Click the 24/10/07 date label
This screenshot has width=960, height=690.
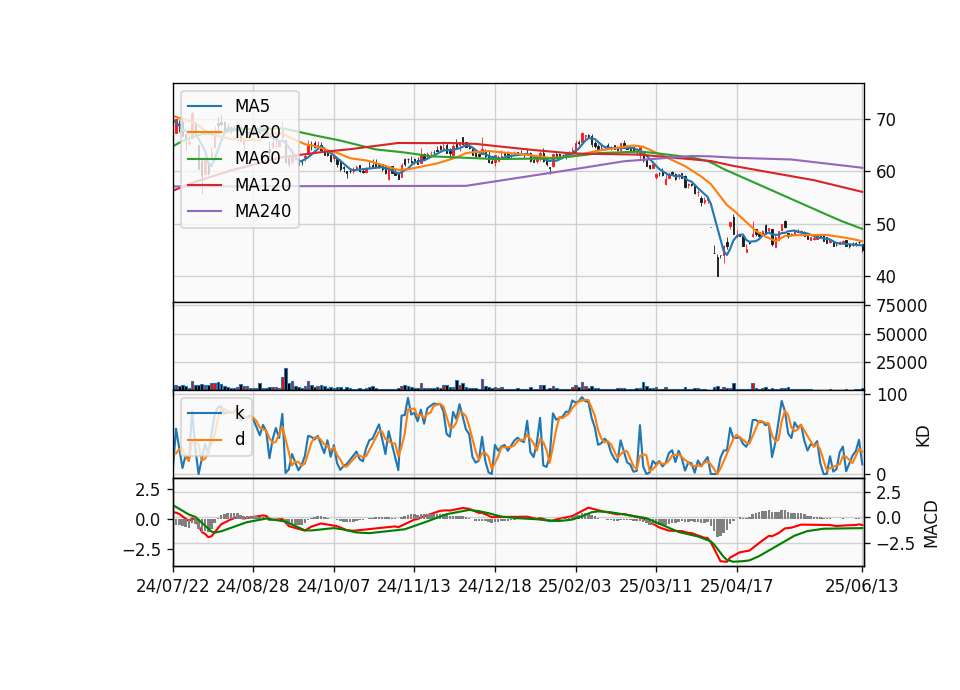(334, 586)
